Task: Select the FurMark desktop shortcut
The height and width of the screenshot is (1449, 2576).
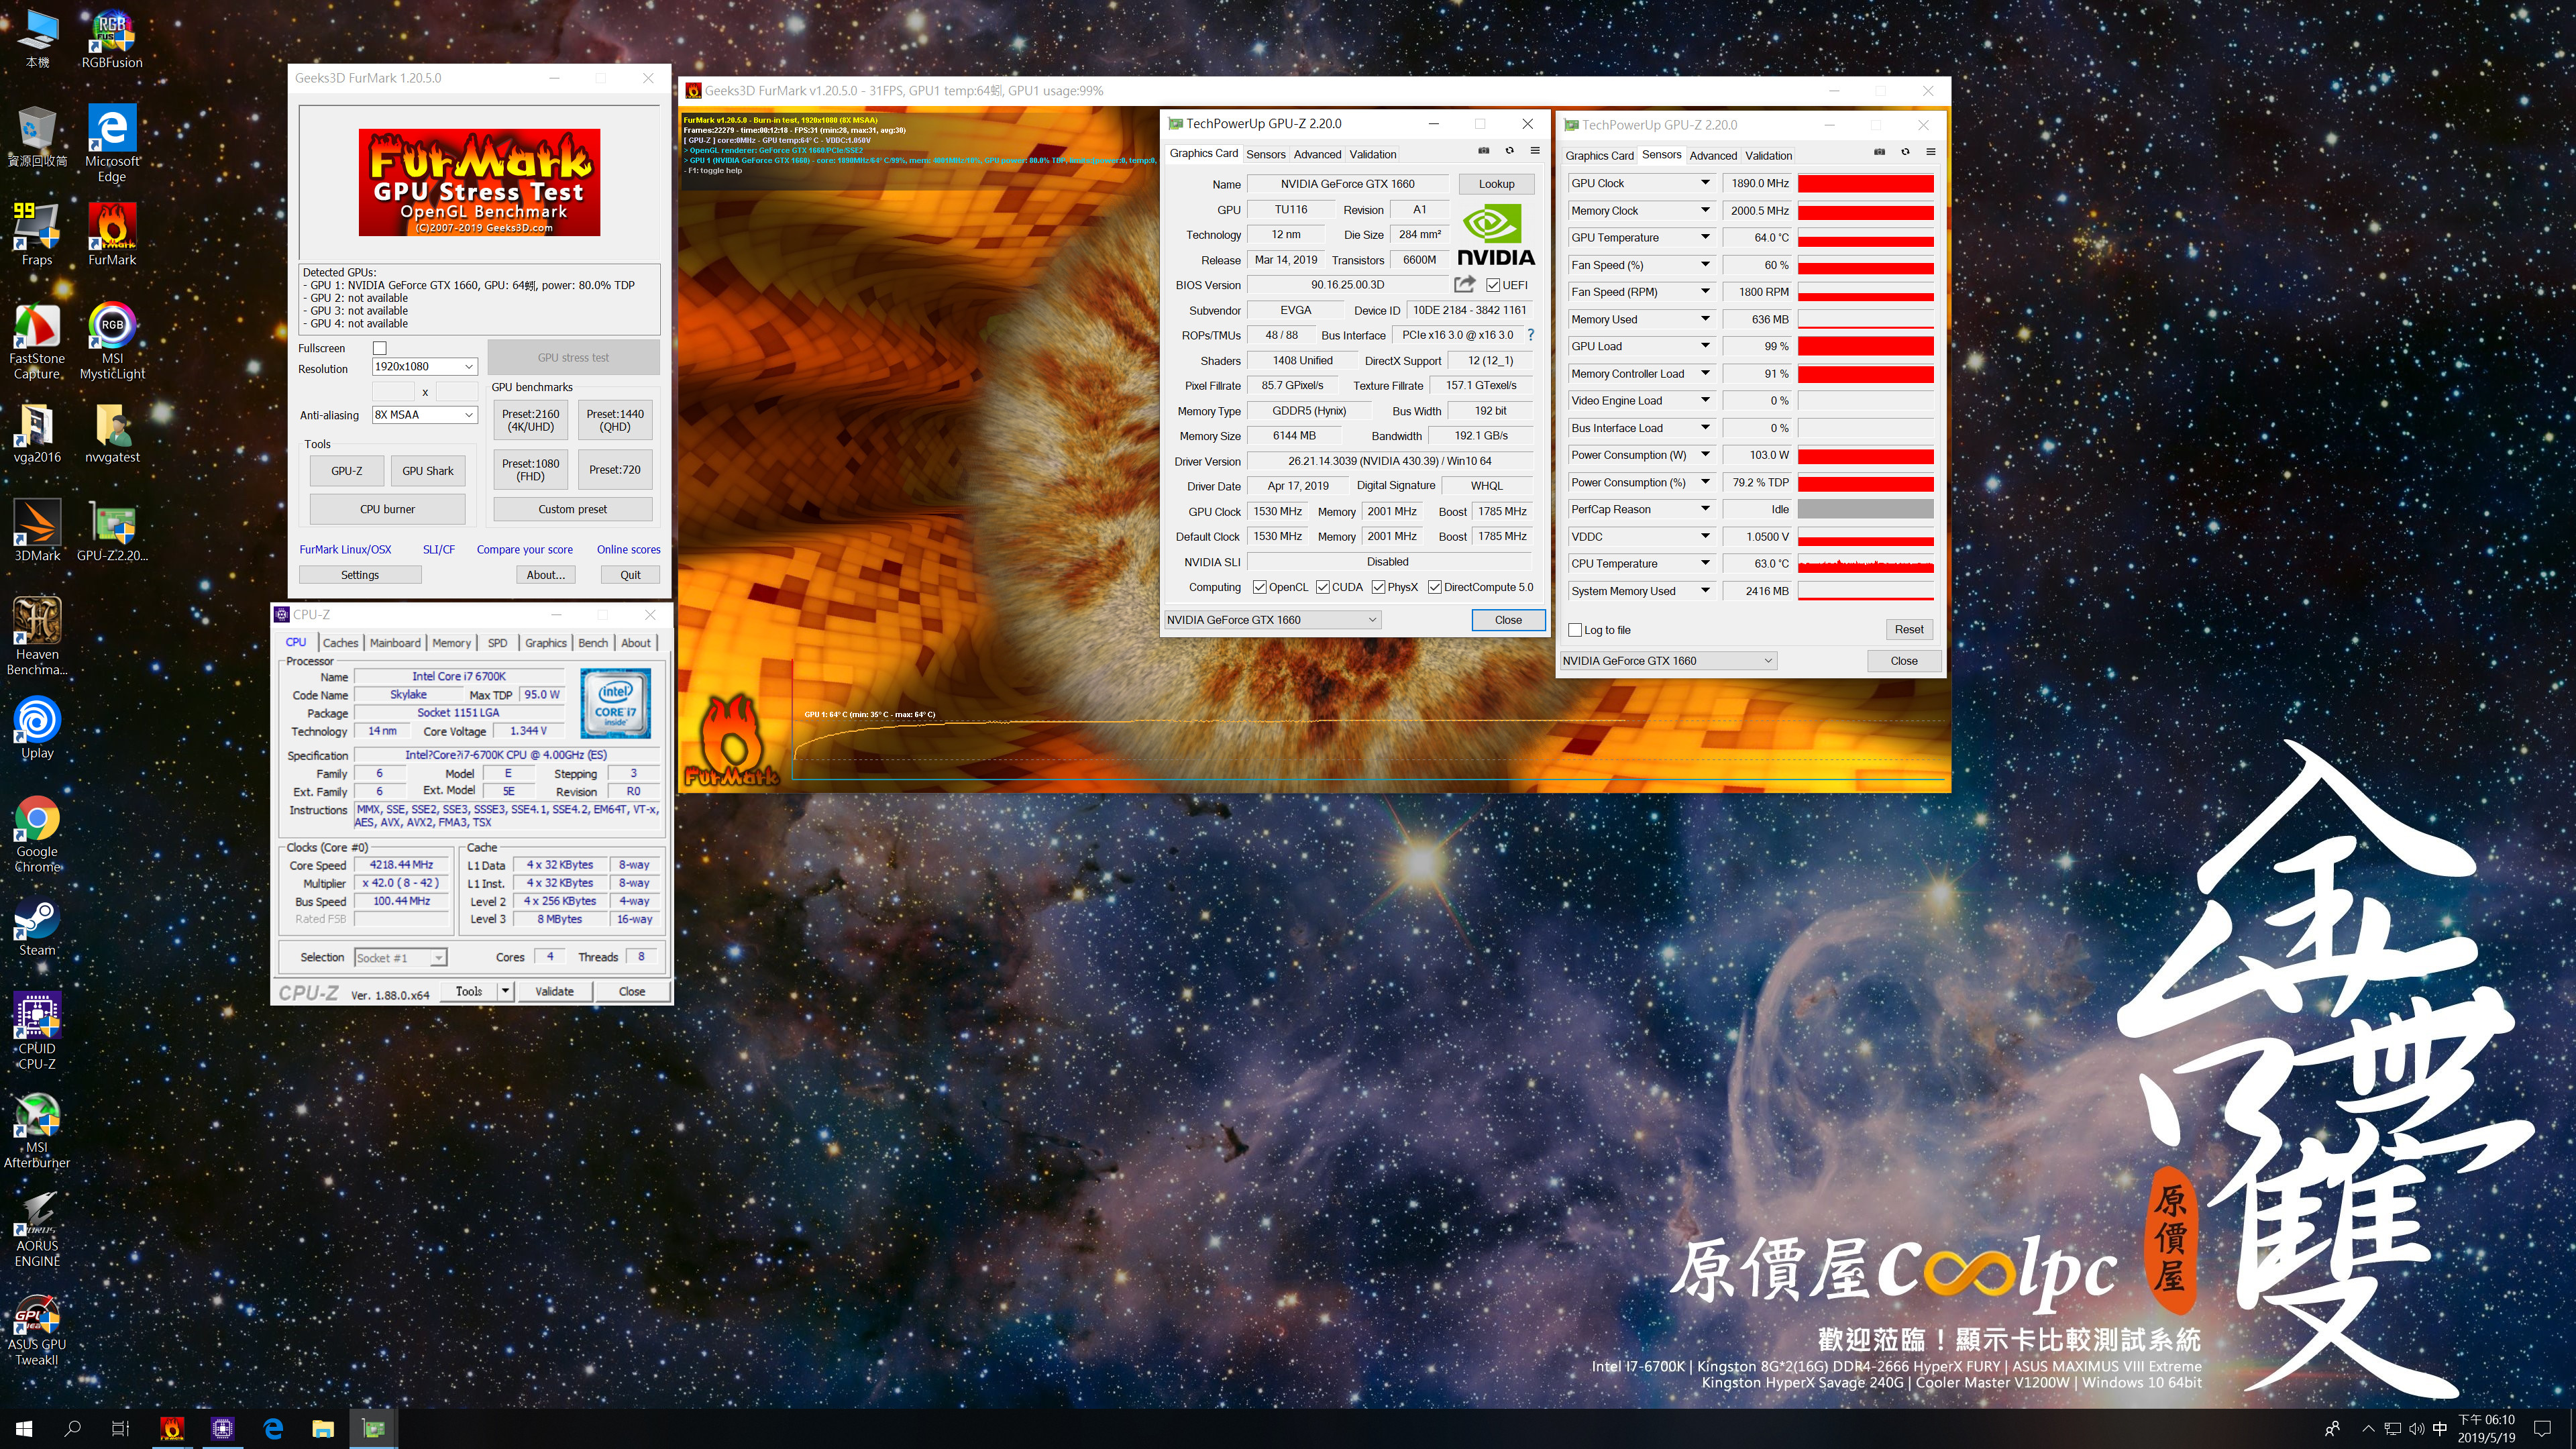Action: coord(112,233)
